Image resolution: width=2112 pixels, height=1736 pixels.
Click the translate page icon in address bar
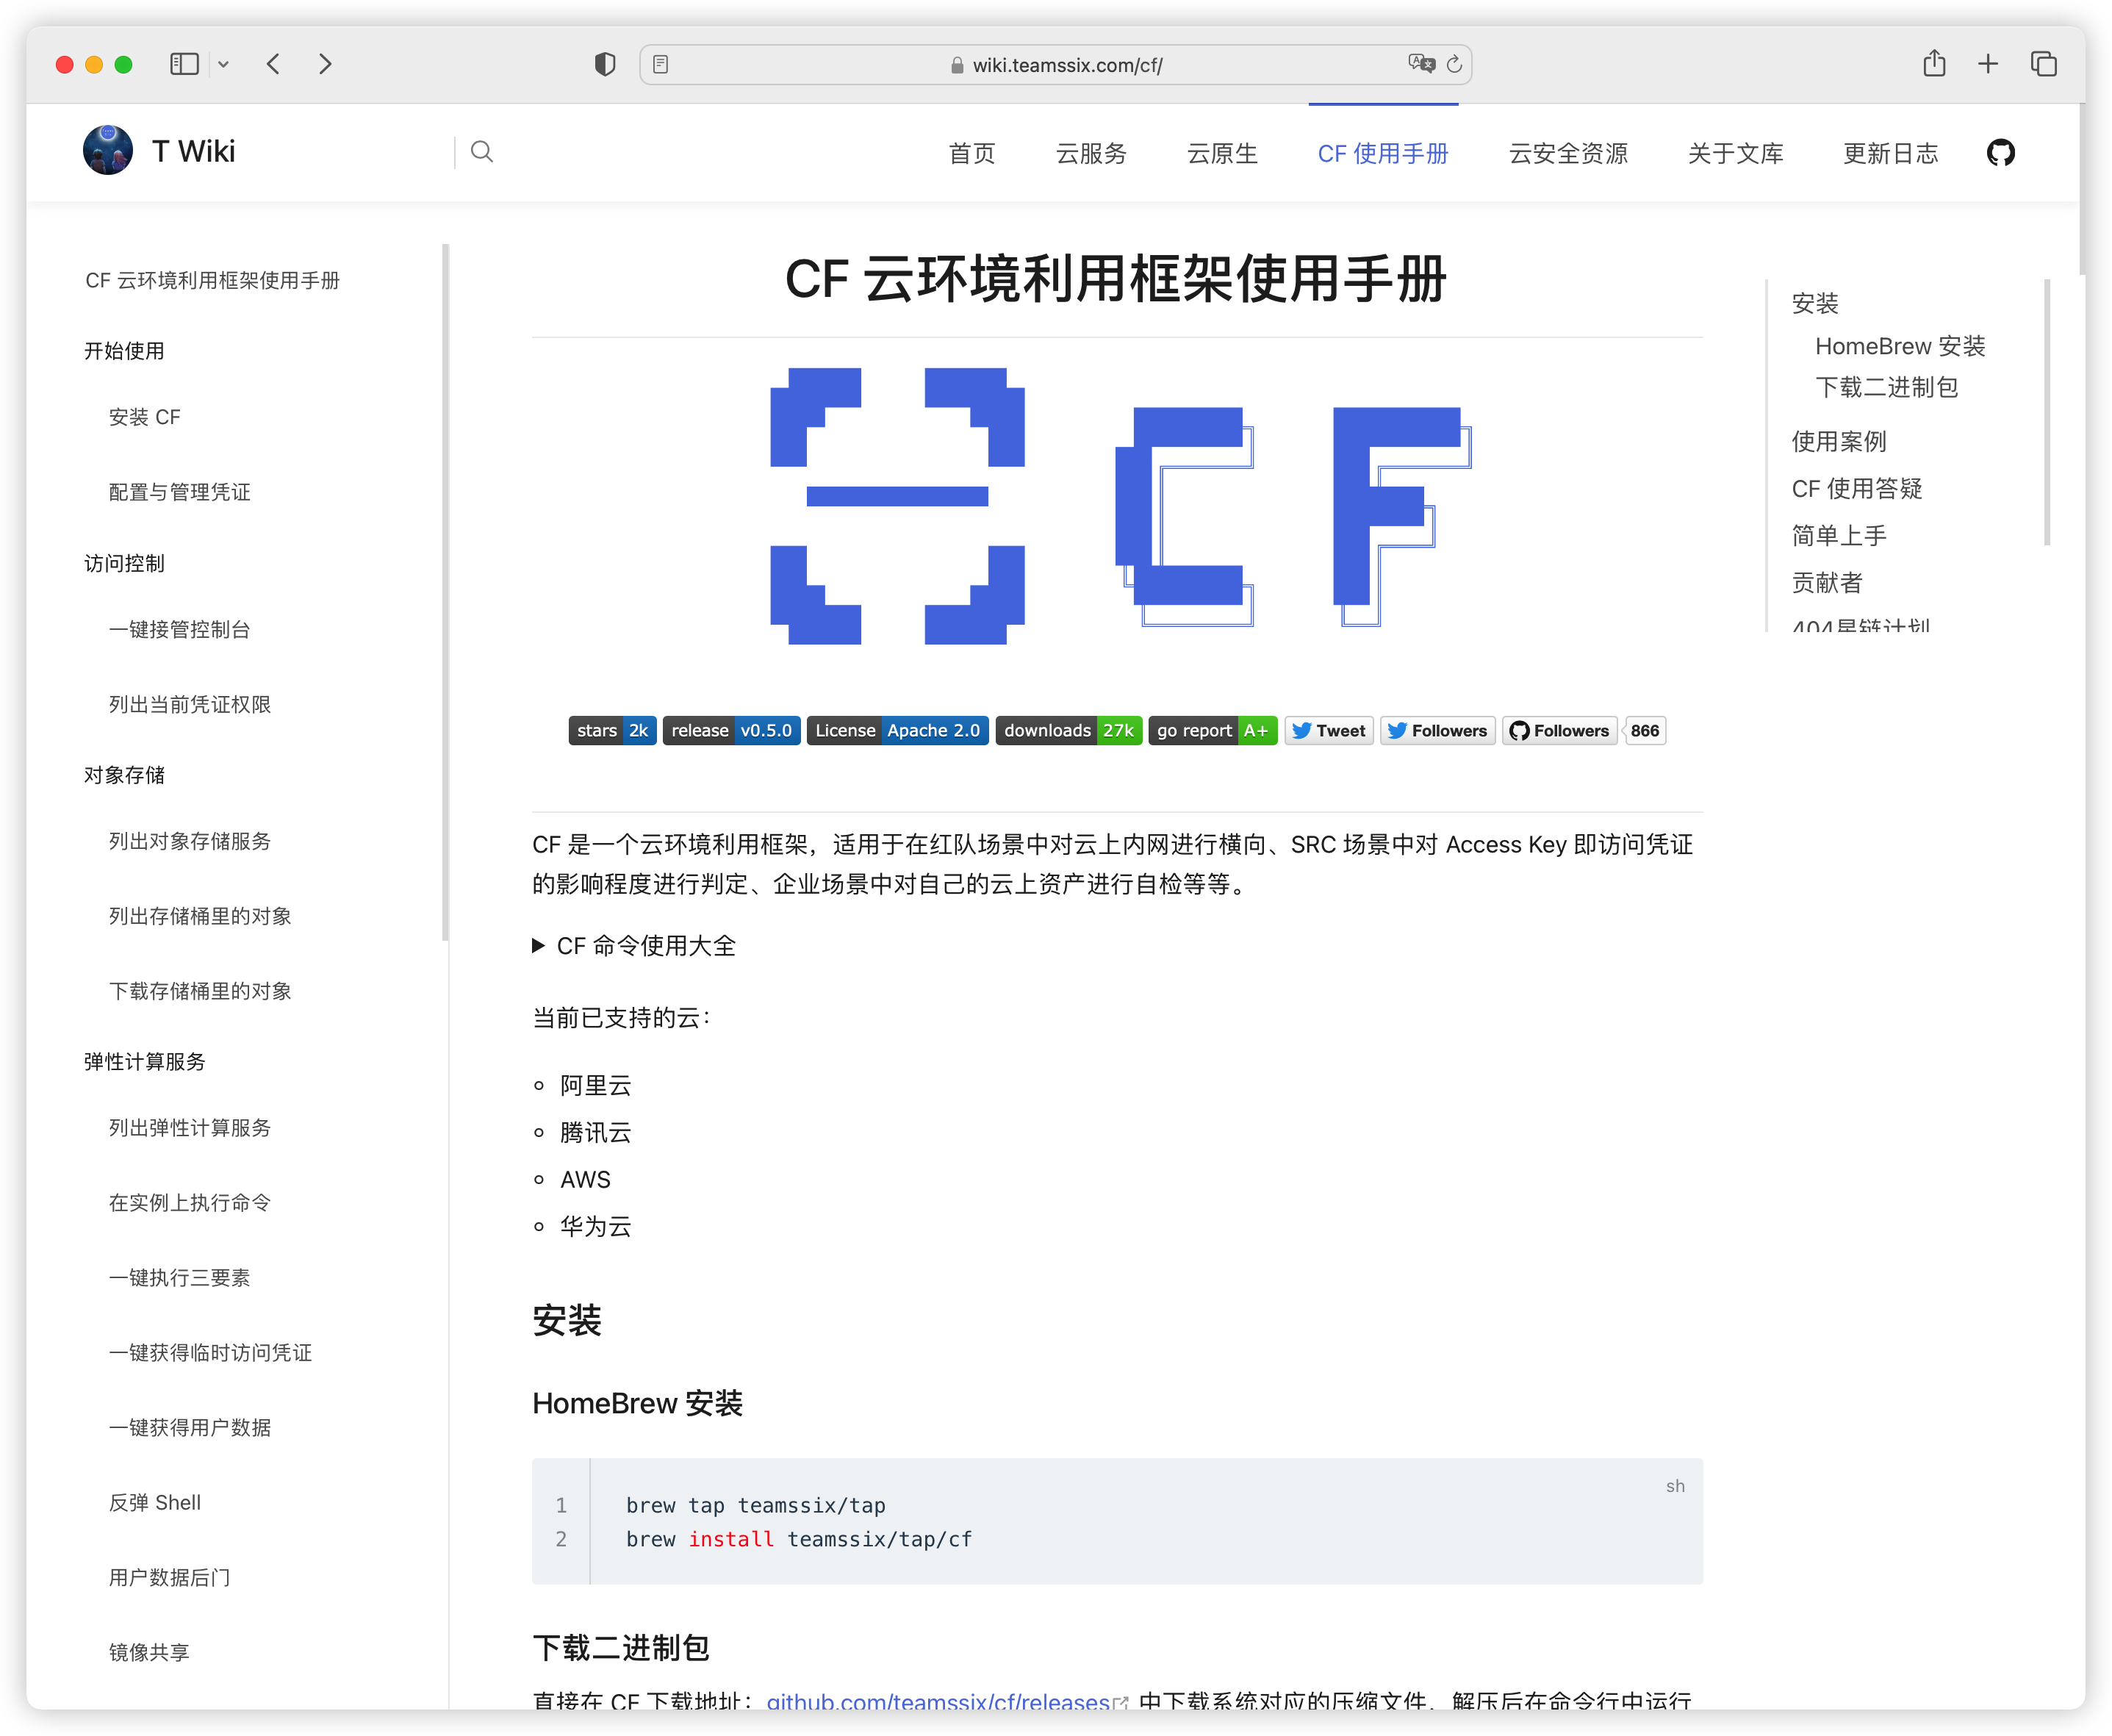point(1421,64)
